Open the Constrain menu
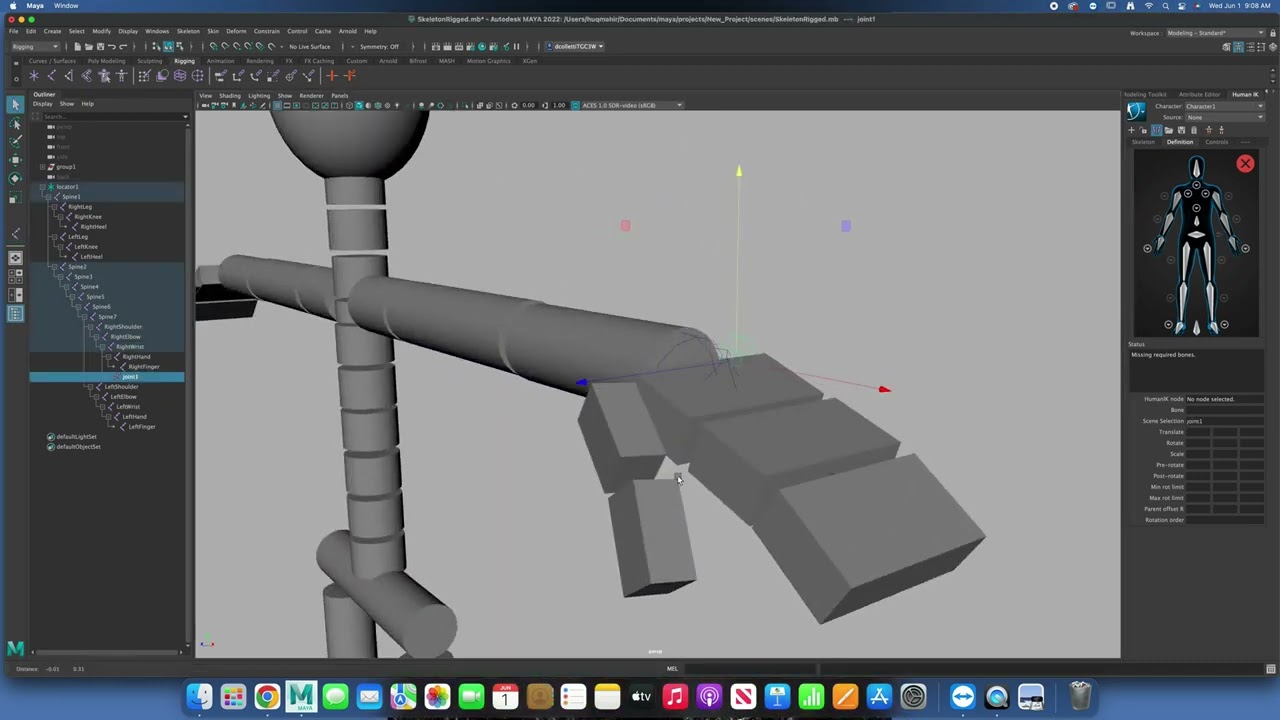The height and width of the screenshot is (720, 1280). [x=267, y=31]
